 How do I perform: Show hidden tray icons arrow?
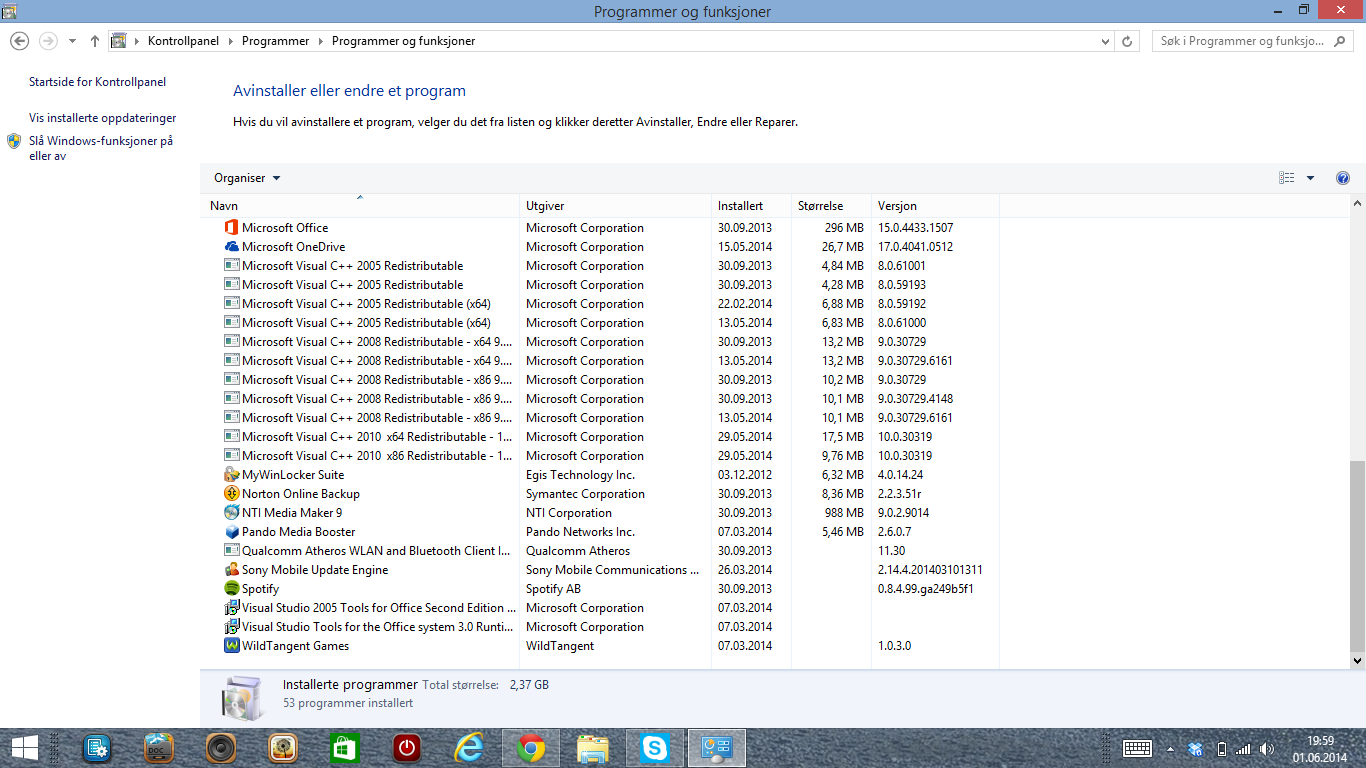(1170, 749)
